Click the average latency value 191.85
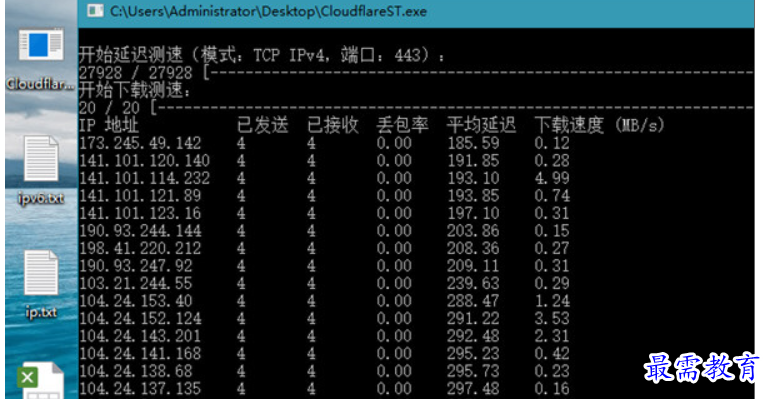This screenshot has height=399, width=768. pyautogui.click(x=473, y=161)
